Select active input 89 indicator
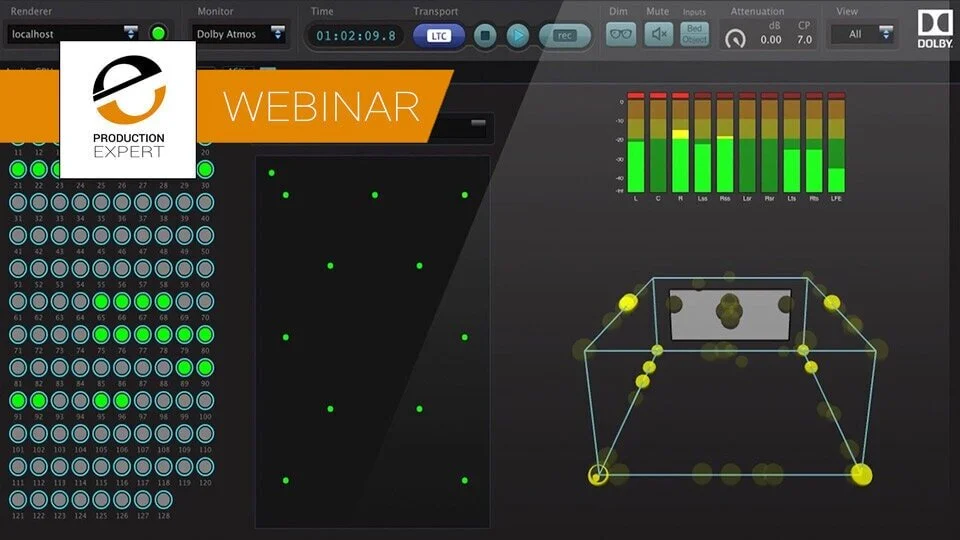The height and width of the screenshot is (540, 960). coord(184,367)
